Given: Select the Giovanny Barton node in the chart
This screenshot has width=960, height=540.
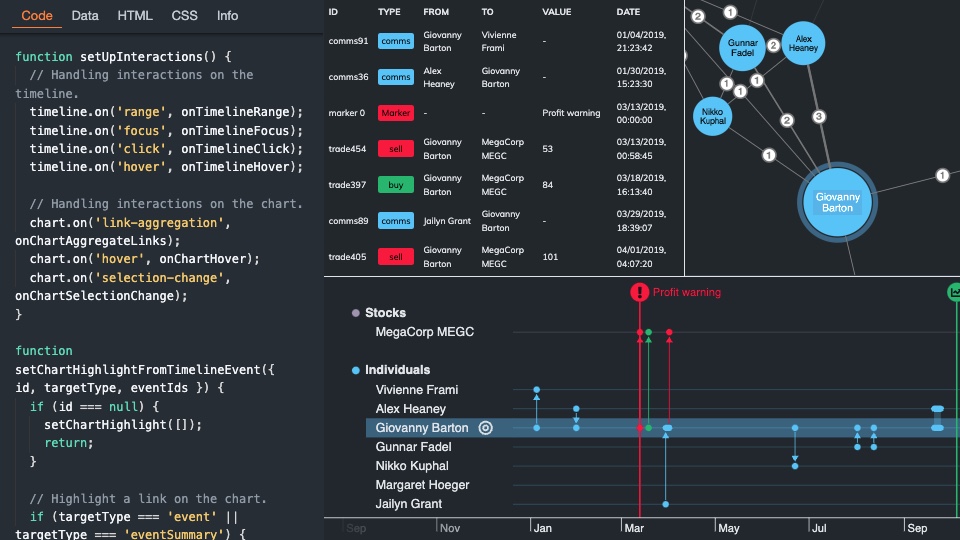Looking at the screenshot, I should pos(837,202).
